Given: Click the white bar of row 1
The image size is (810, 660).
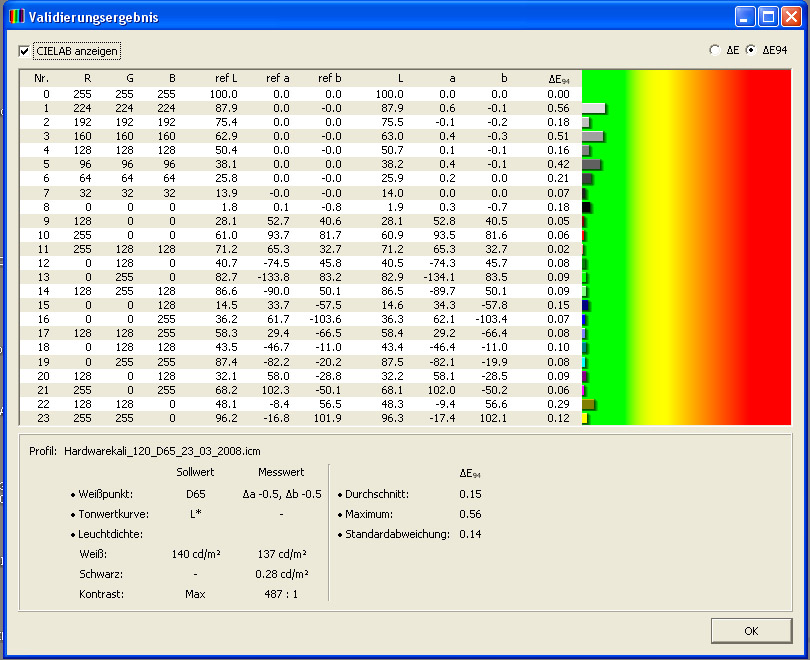Looking at the screenshot, I should click(x=594, y=108).
